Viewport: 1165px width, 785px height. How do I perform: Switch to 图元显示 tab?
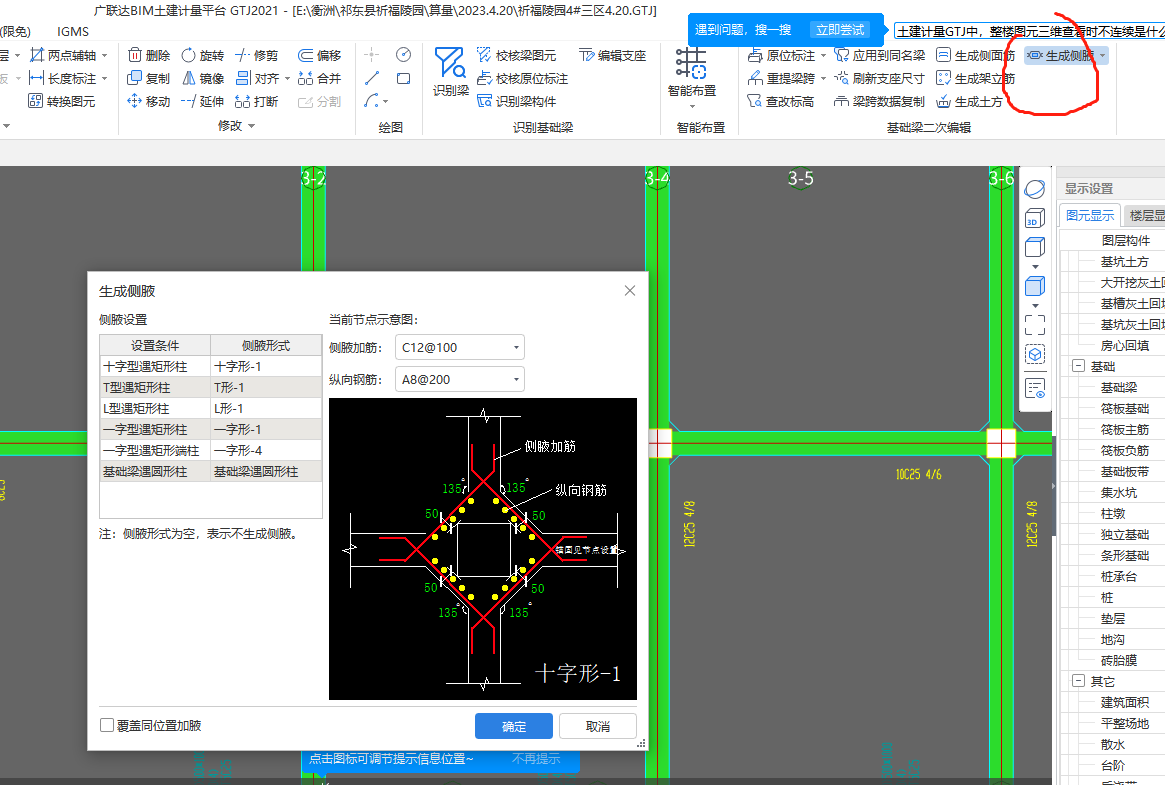(1090, 215)
